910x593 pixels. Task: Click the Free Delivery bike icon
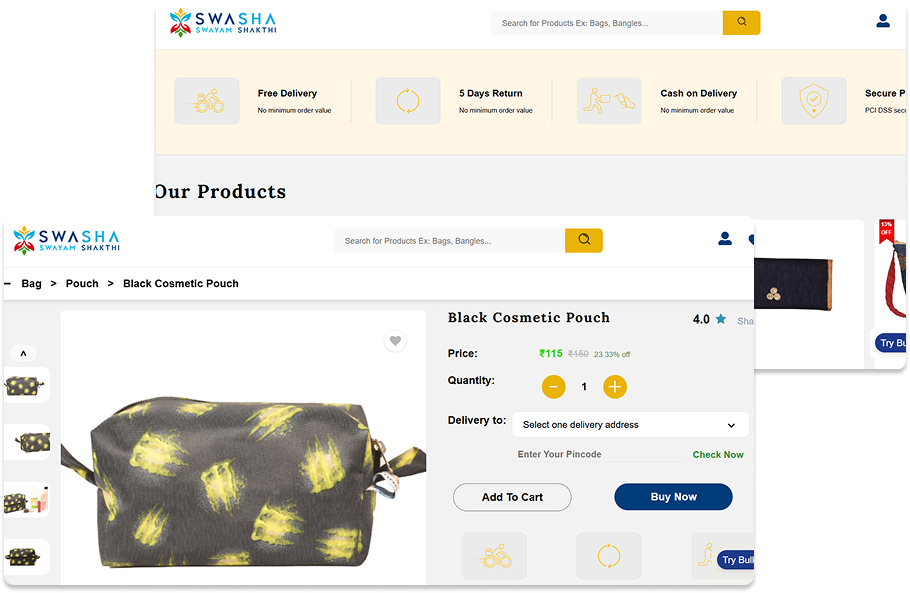207,100
